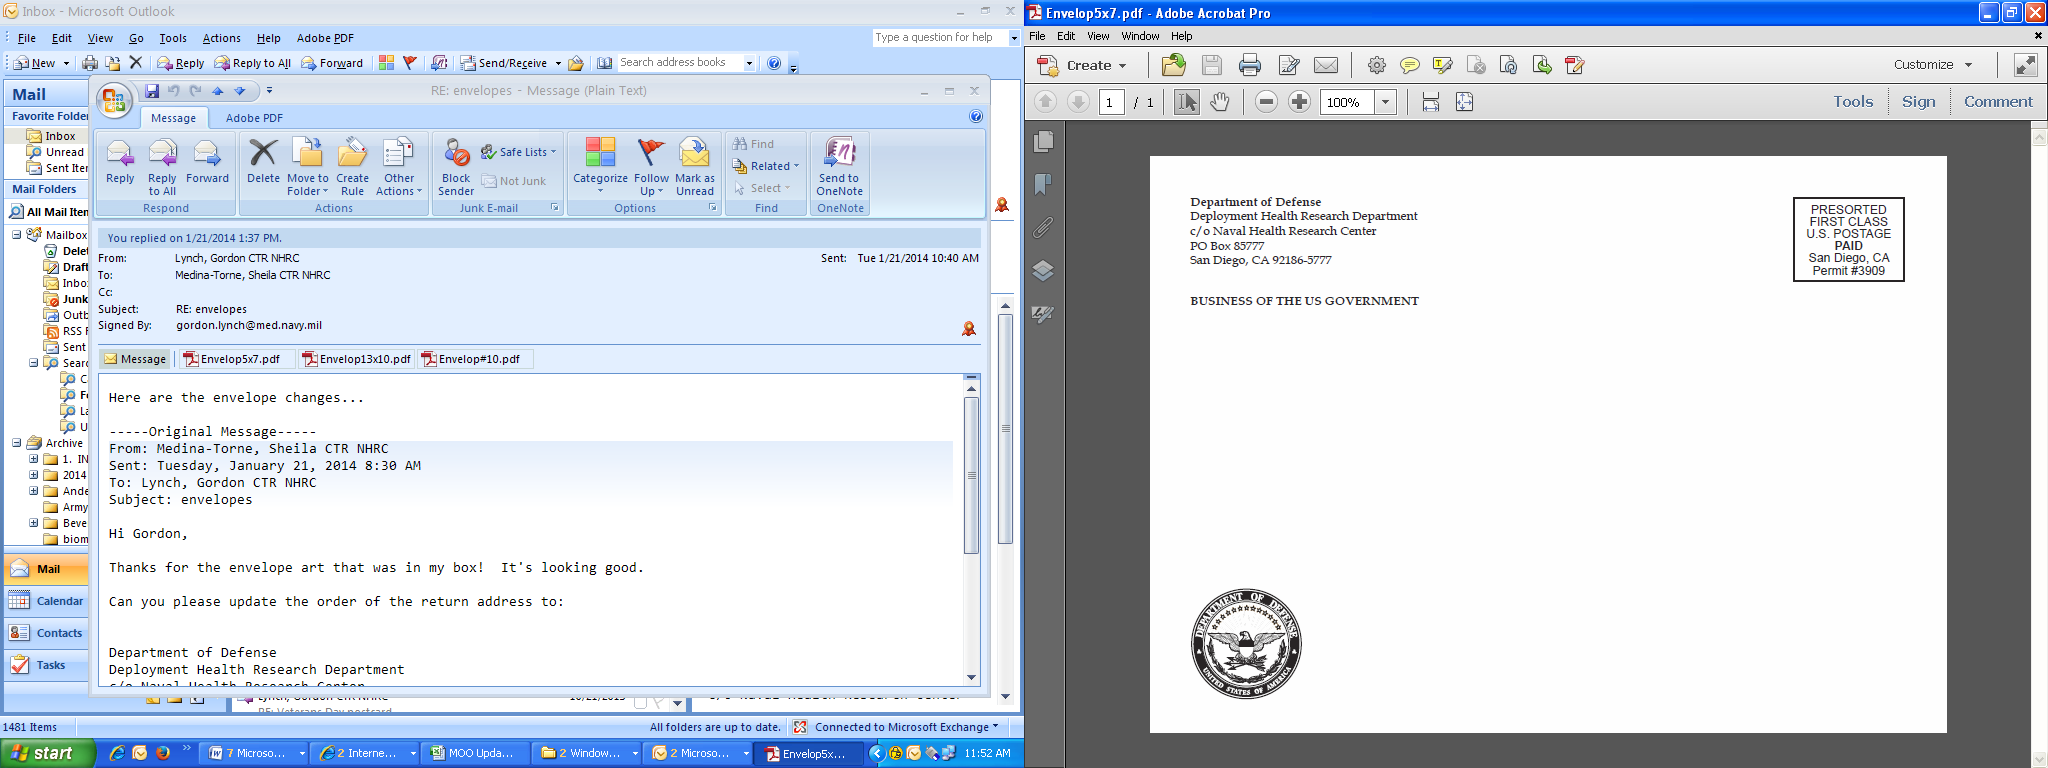2048x768 pixels.
Task: Open the 100% zoom level dropdown in Acrobat
Action: tap(1386, 102)
